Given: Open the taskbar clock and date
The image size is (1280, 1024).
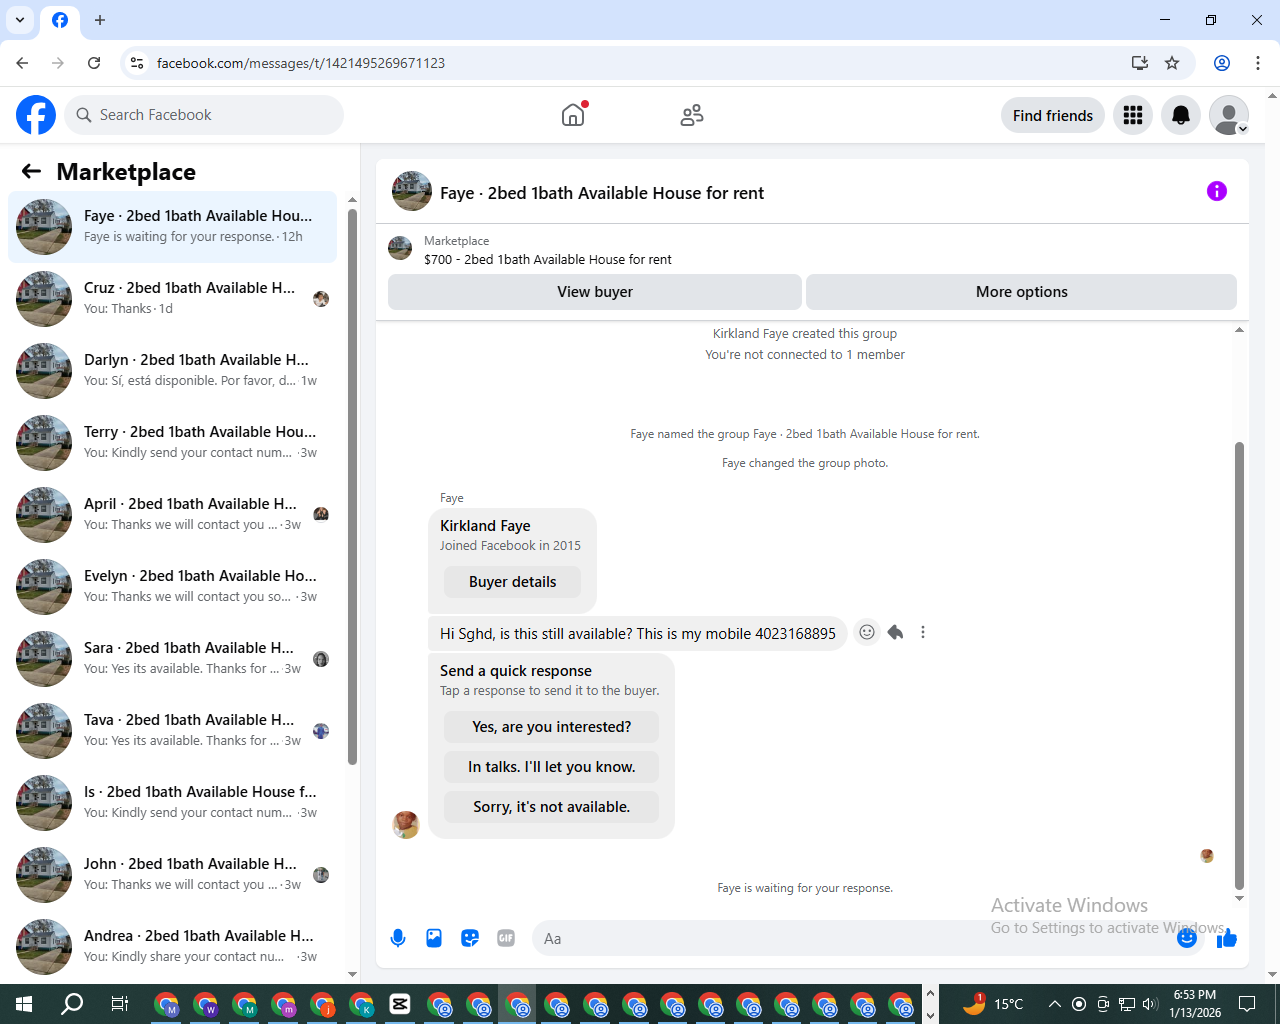Looking at the screenshot, I should [1195, 1004].
